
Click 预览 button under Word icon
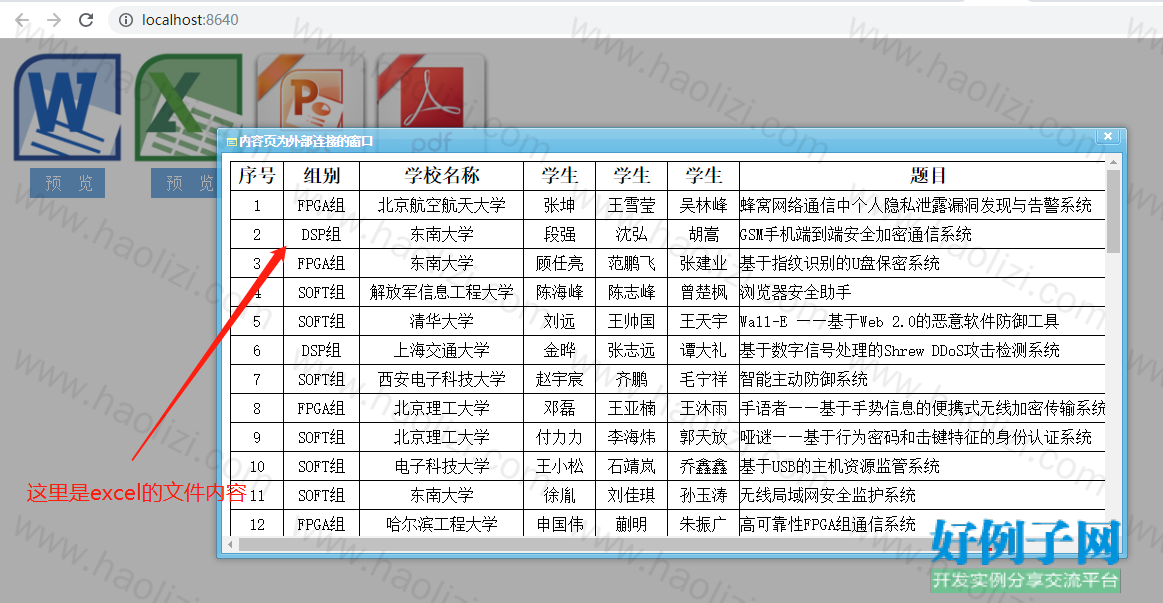67,182
